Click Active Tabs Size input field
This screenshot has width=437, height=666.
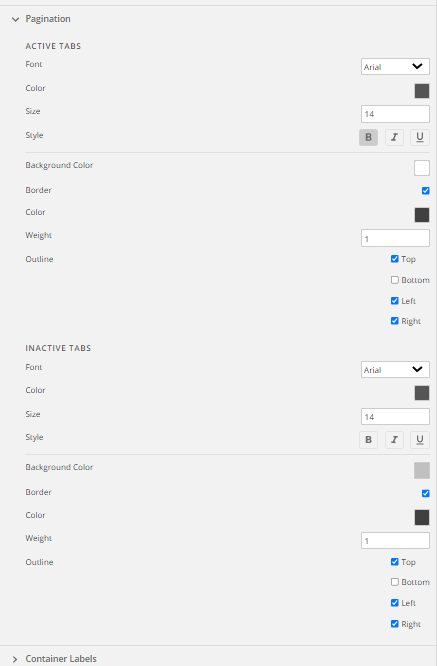point(395,114)
